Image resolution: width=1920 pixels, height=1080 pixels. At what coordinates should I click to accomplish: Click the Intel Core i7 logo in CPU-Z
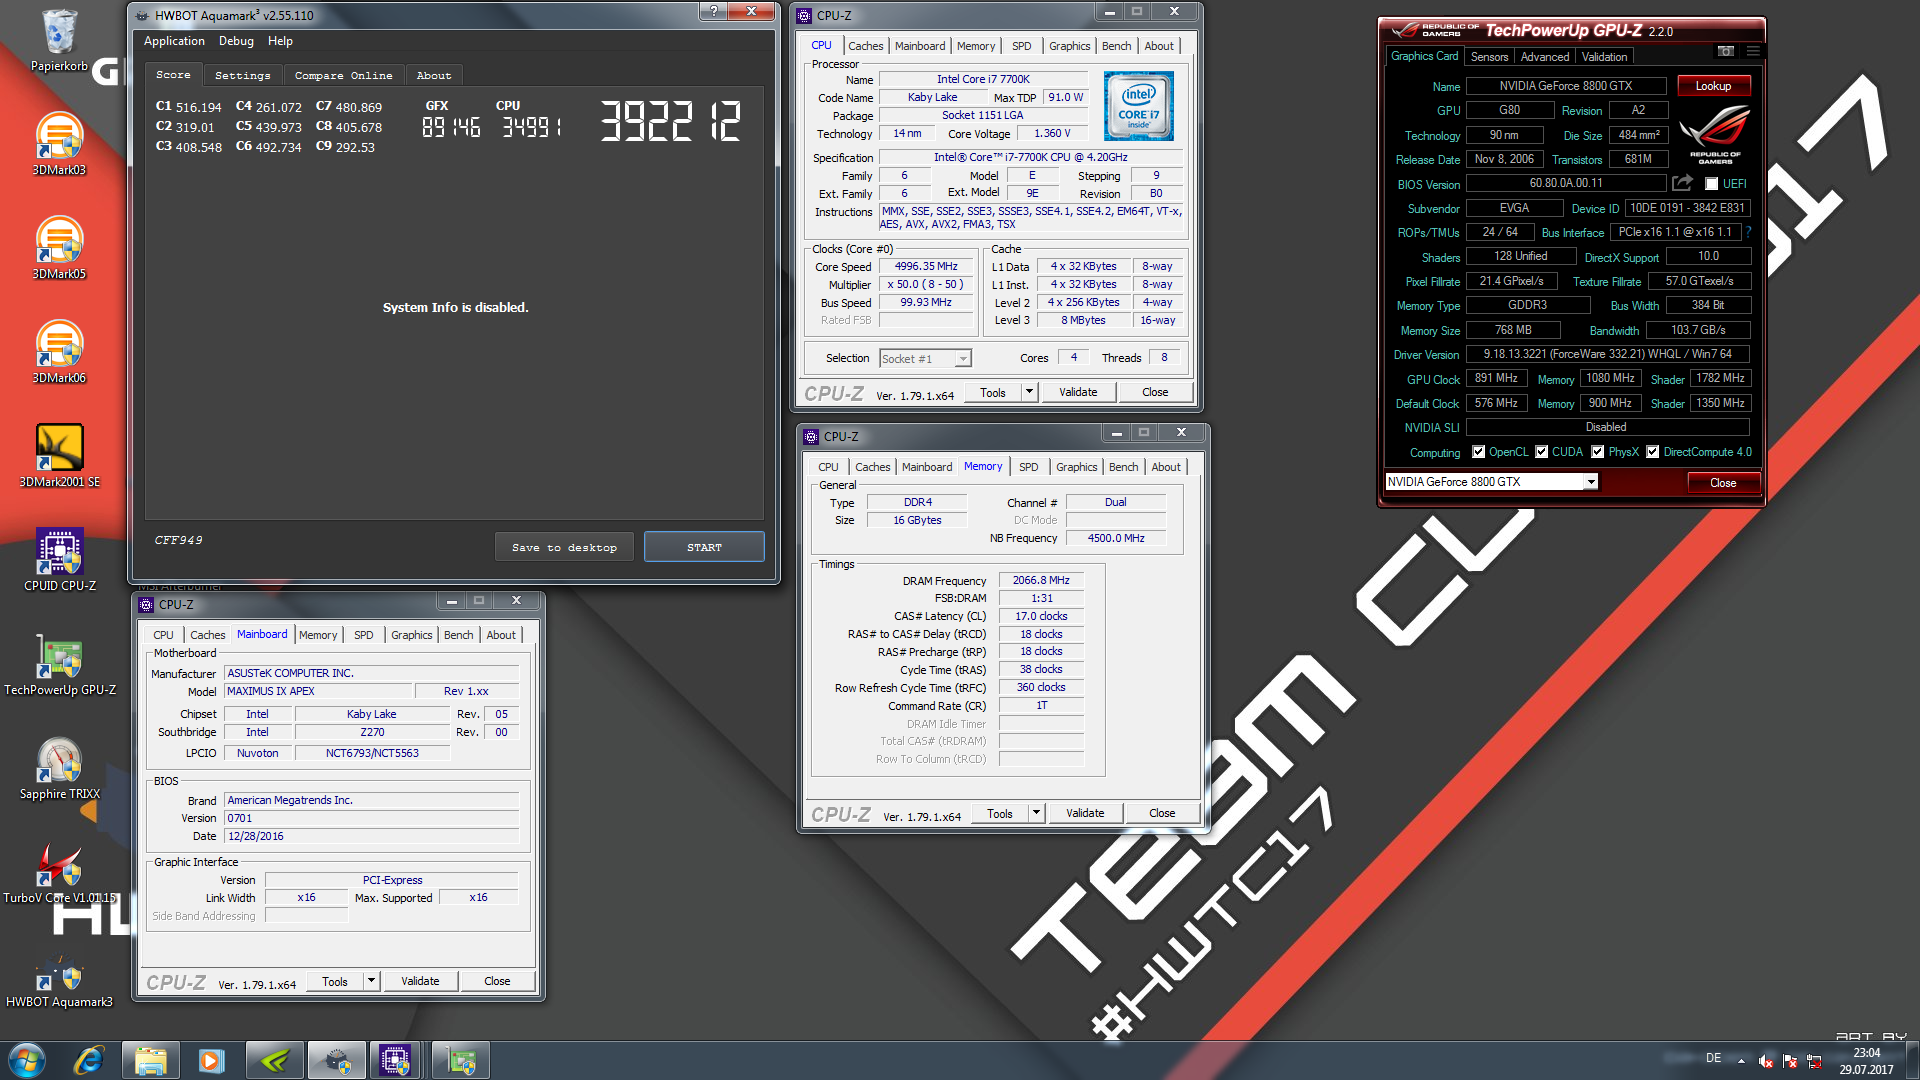point(1138,105)
